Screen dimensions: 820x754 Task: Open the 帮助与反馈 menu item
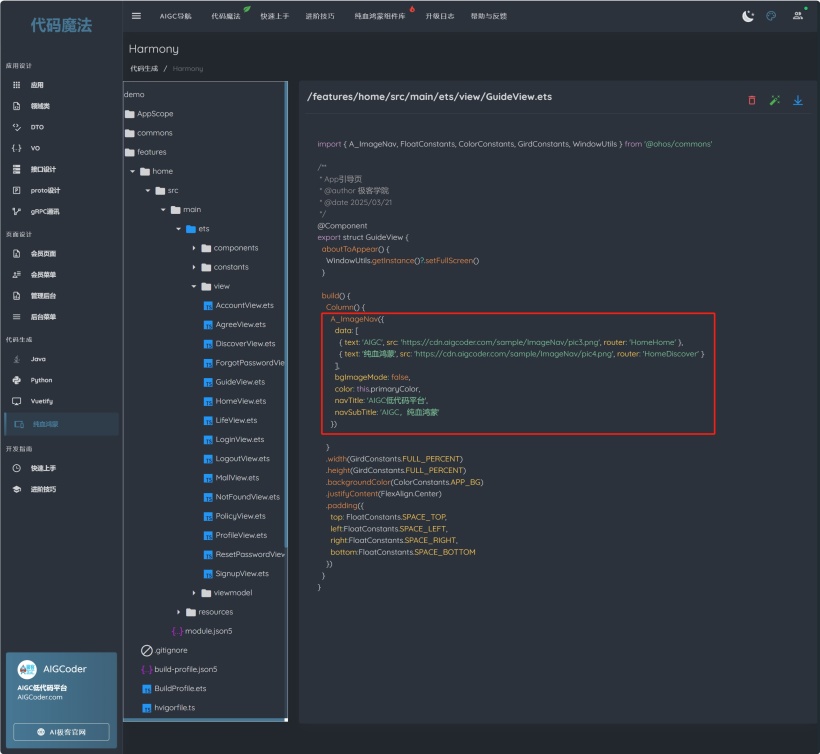click(x=488, y=17)
